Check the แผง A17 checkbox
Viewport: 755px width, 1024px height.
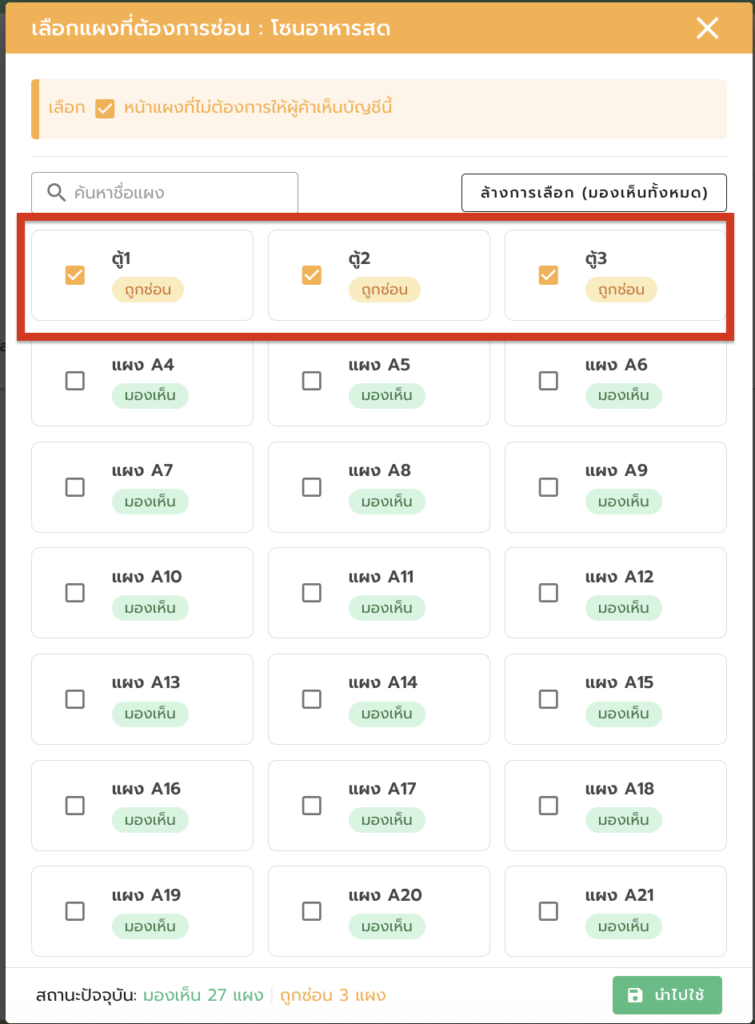[312, 805]
